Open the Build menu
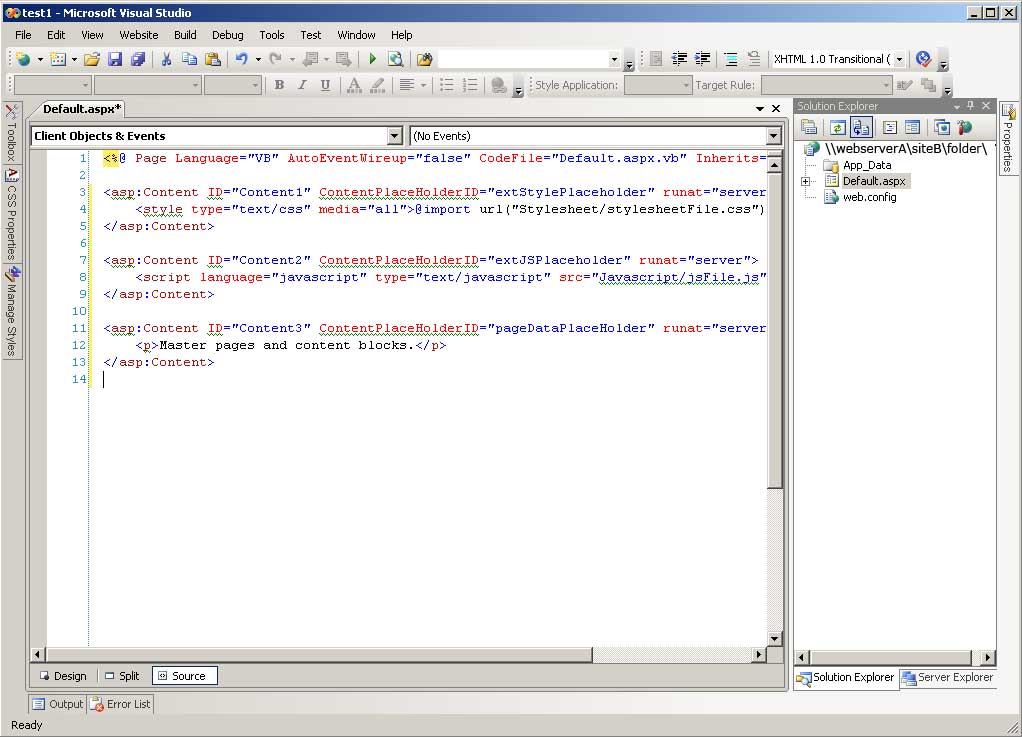 click(185, 35)
